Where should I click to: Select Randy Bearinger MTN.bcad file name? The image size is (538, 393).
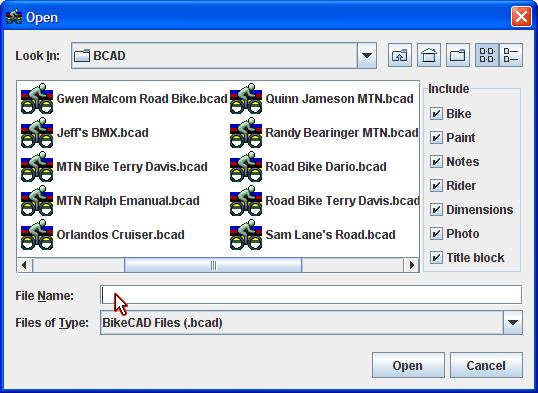(342, 132)
